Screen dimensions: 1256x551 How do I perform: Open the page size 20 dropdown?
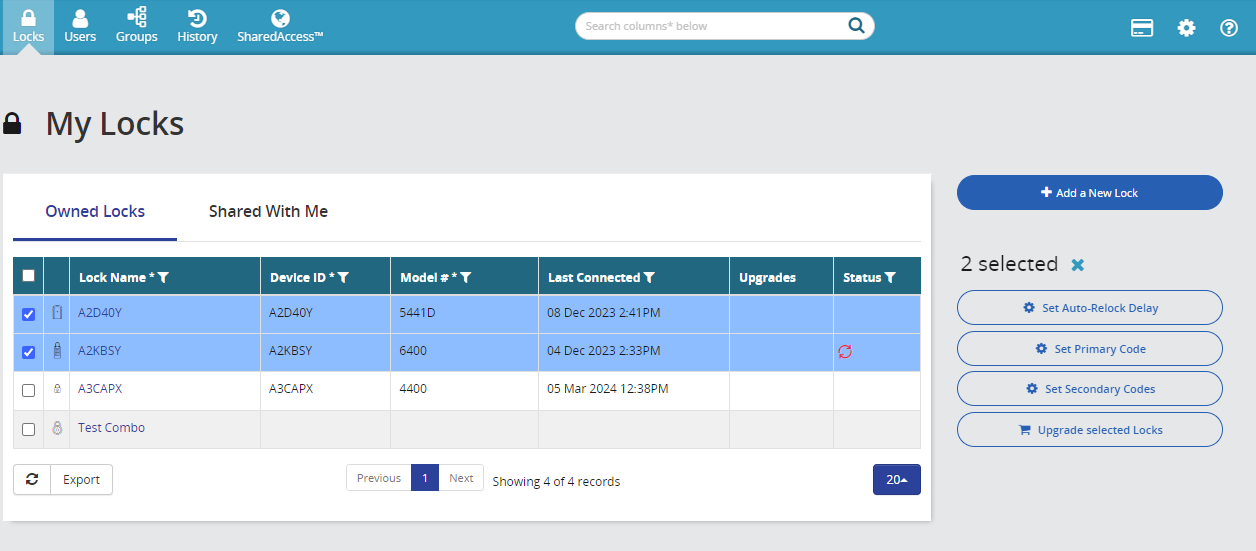coord(896,479)
